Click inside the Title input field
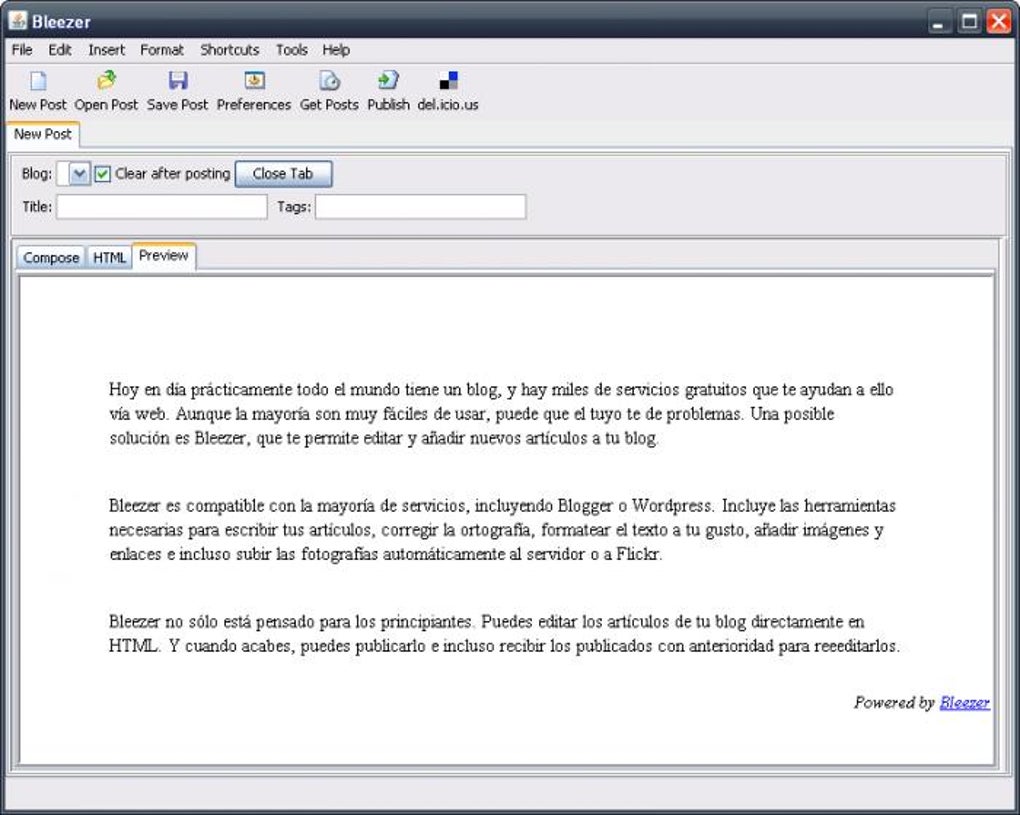This screenshot has height=815, width=1020. [160, 206]
